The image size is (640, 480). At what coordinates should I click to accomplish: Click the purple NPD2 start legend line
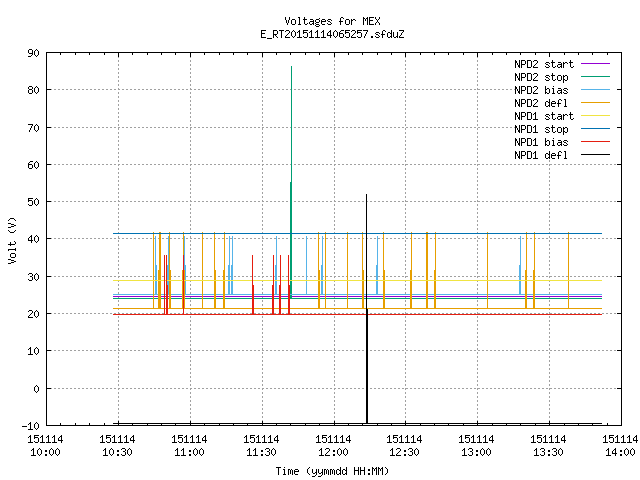(x=595, y=64)
